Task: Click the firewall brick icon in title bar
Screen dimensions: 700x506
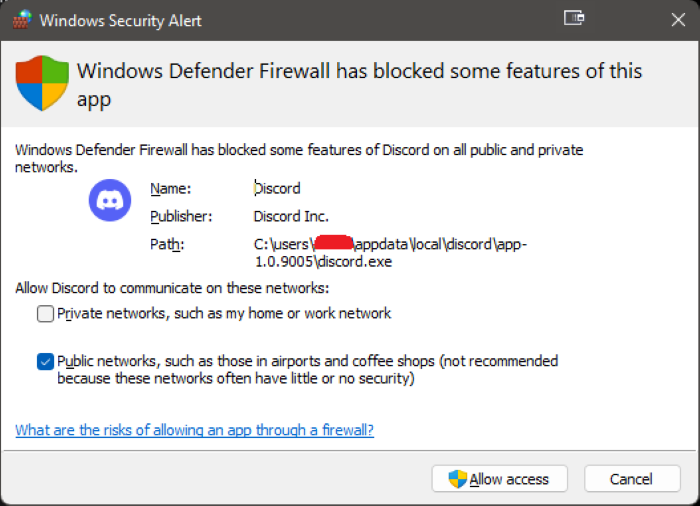Action: 22,20
